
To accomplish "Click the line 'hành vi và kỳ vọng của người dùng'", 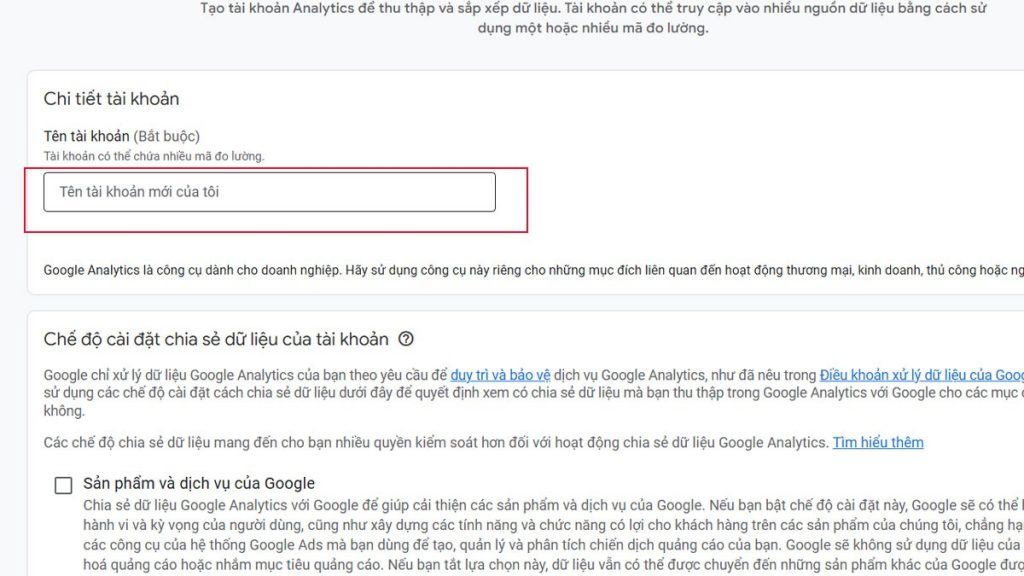I will (x=553, y=525).
